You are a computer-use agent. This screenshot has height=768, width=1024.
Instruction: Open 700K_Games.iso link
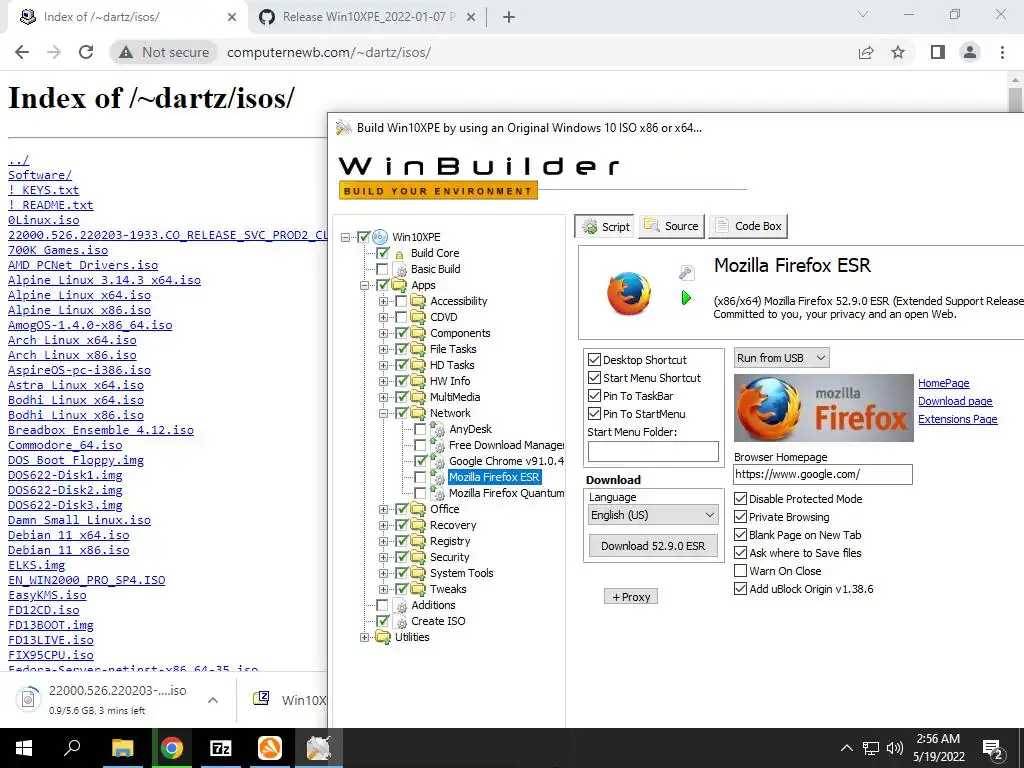[x=58, y=250]
